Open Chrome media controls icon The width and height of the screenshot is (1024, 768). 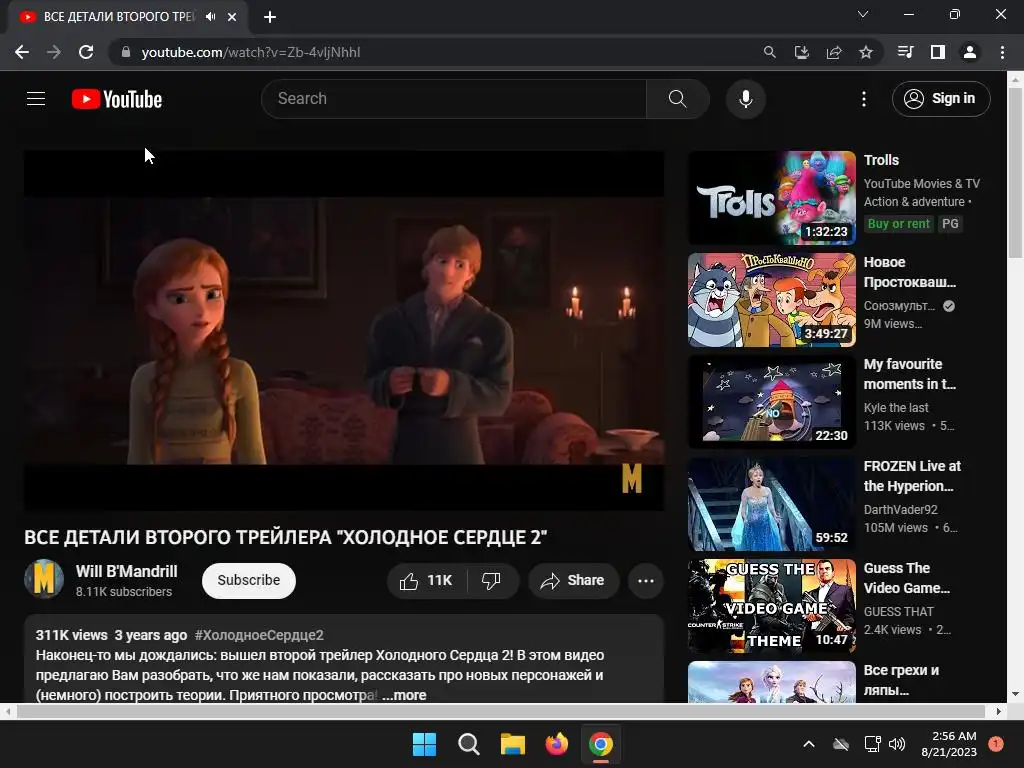(x=905, y=52)
